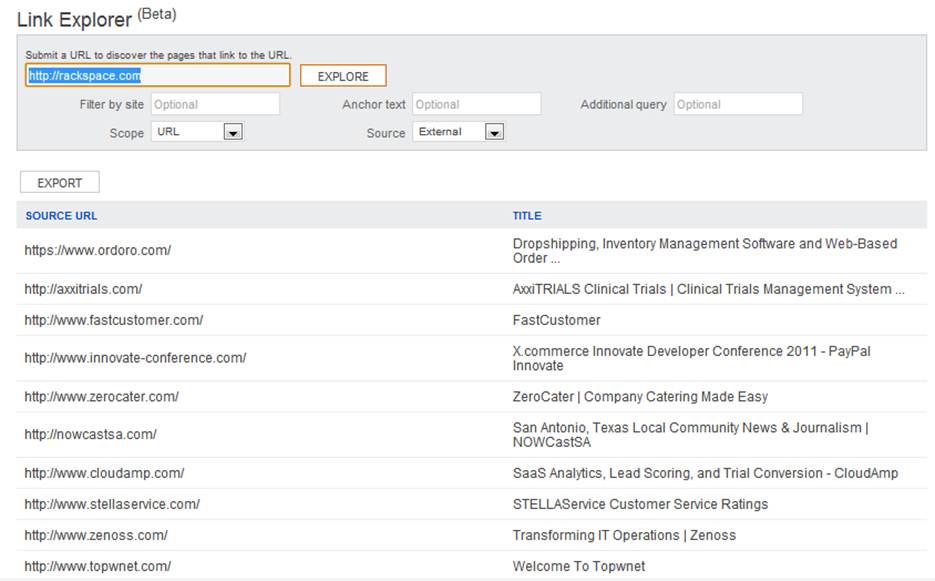The image size is (935, 581).
Task: Open the Scope dropdown set to URL
Action: pos(197,132)
